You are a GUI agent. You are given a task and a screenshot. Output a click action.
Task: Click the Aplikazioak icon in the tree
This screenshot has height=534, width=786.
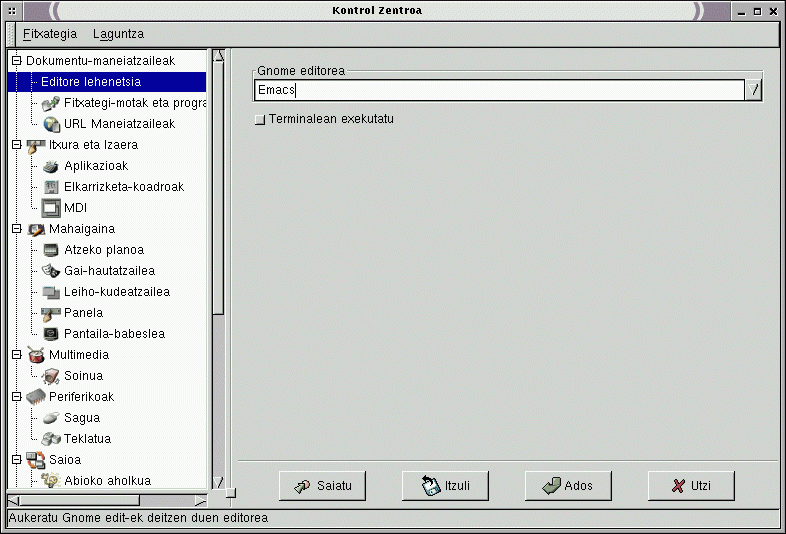(x=51, y=166)
